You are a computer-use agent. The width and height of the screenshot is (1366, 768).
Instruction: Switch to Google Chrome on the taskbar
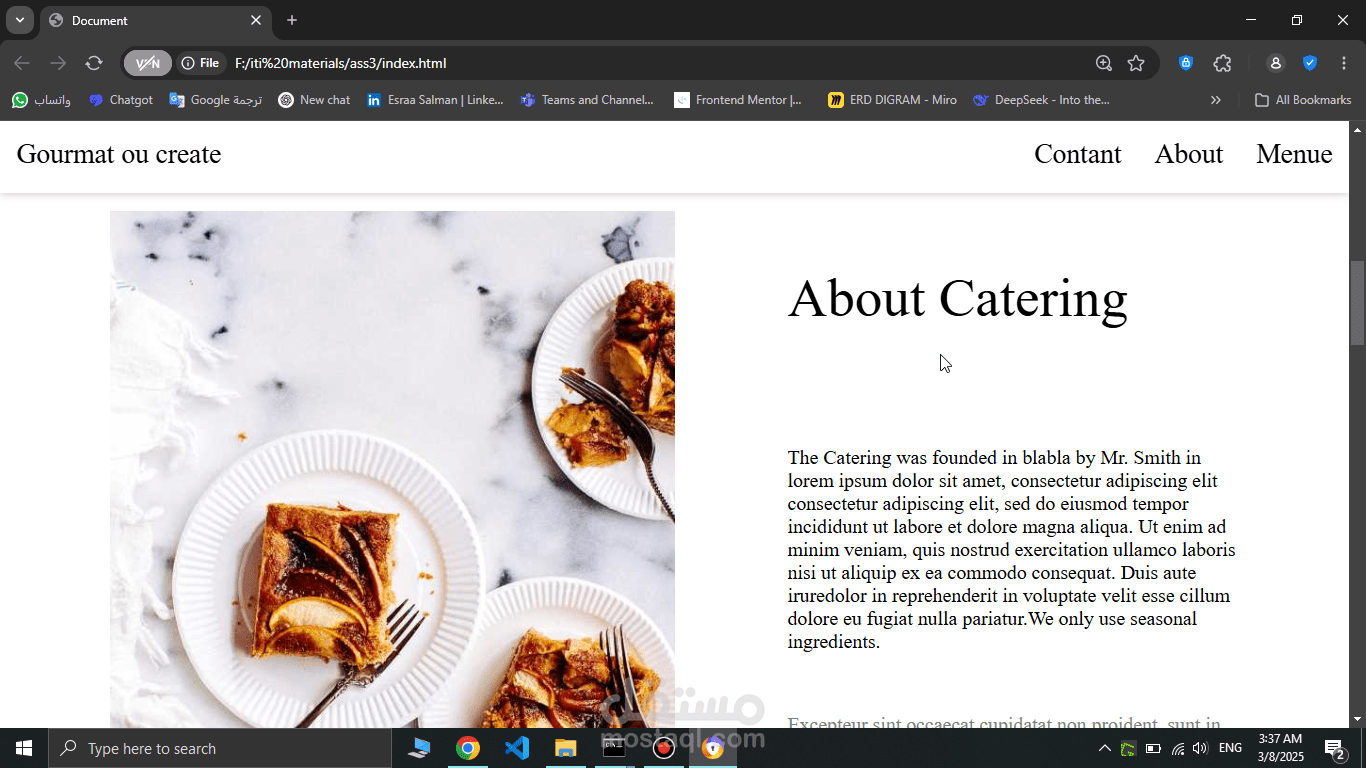coord(468,748)
